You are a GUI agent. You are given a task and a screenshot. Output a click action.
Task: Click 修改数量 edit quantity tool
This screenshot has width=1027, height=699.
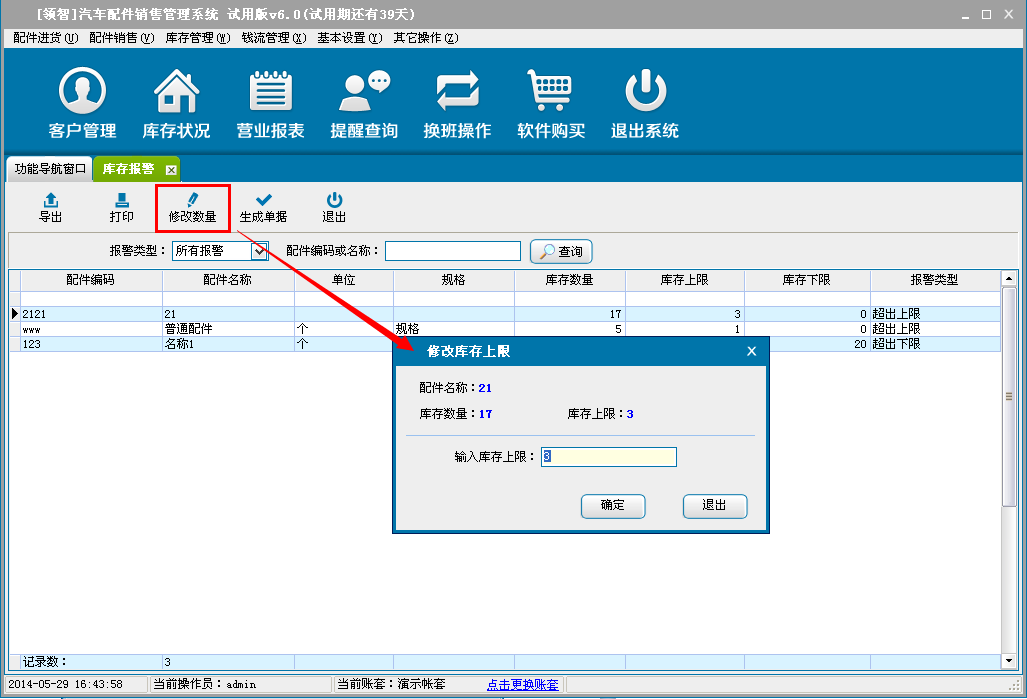192,208
